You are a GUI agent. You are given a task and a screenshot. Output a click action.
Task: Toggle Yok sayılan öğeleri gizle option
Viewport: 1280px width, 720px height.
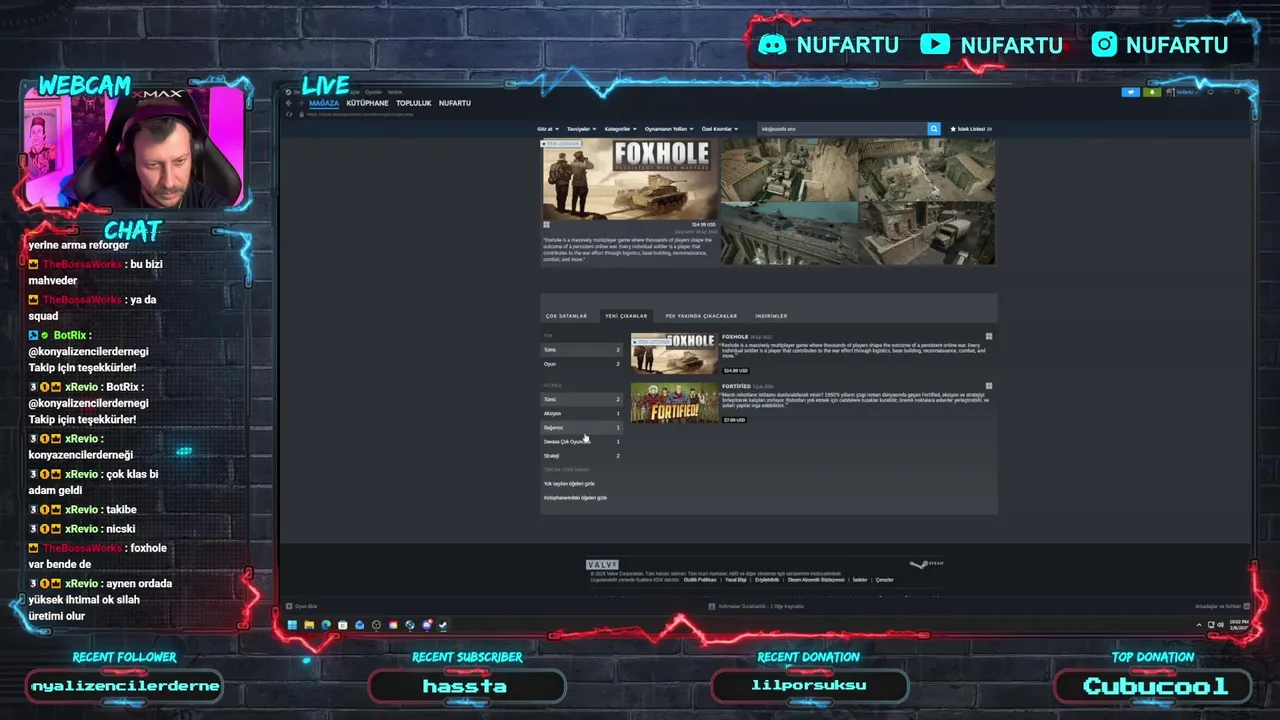[569, 483]
